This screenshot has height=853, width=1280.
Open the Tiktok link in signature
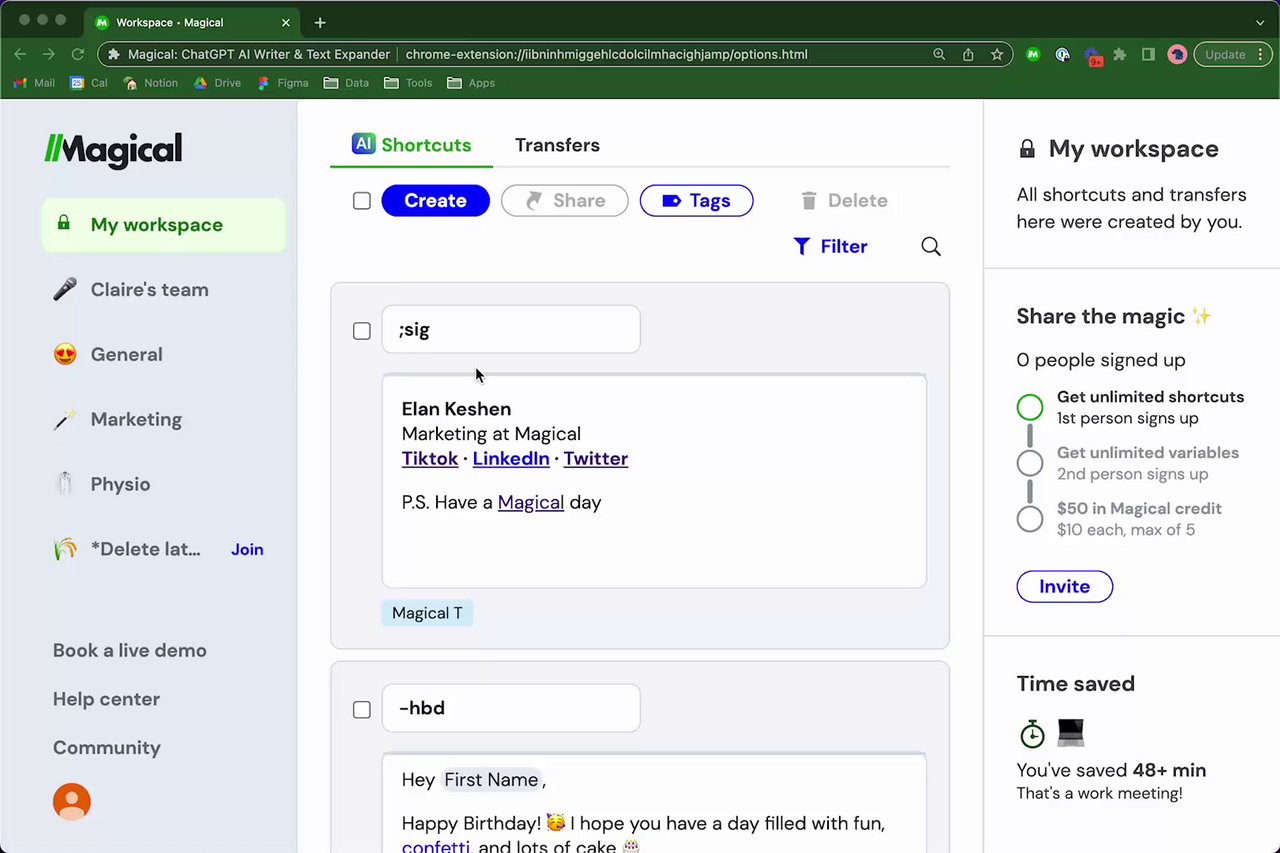pos(430,459)
